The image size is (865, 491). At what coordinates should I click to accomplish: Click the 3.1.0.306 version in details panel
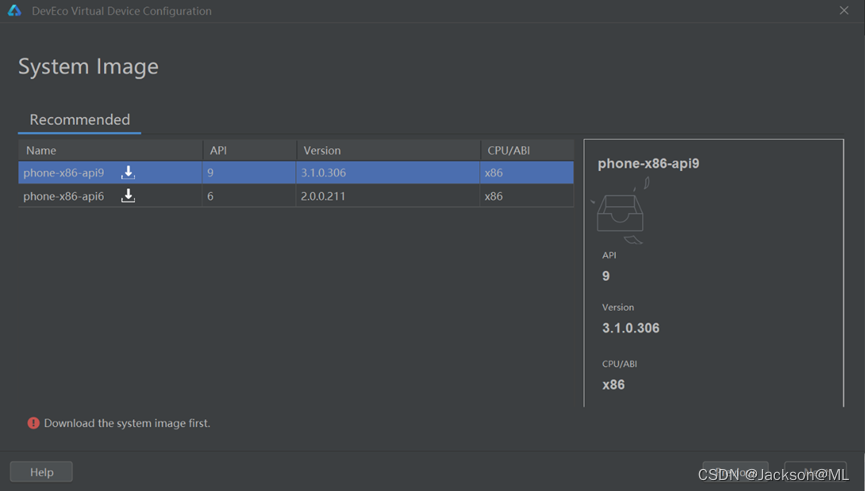[631, 328]
